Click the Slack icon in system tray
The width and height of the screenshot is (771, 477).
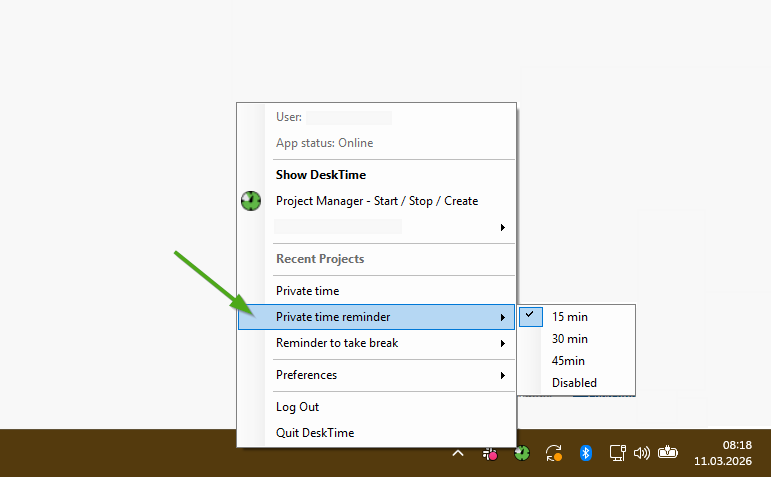pos(490,453)
